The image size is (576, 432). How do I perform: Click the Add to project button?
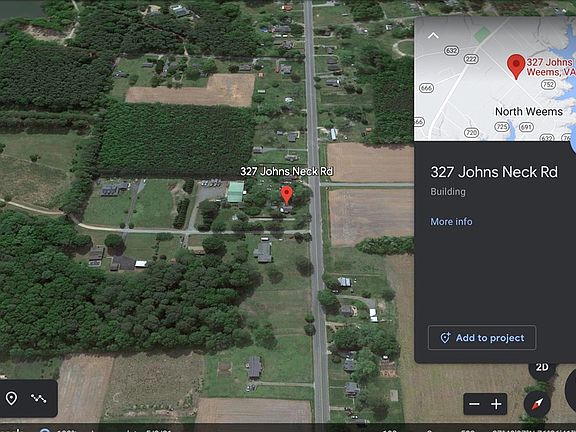coord(482,338)
